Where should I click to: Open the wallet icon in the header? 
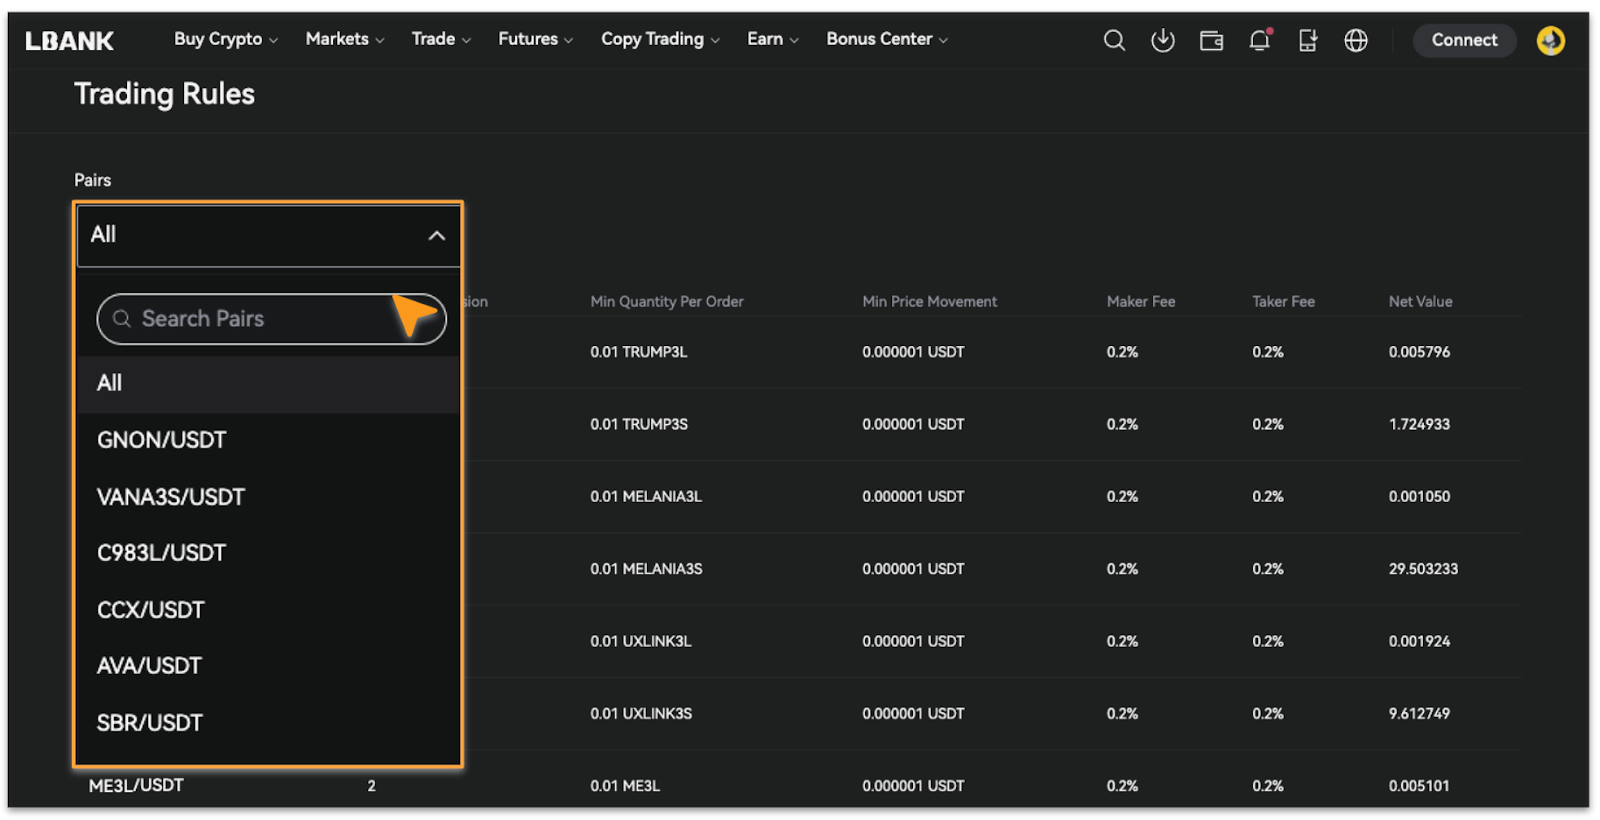coord(1211,41)
